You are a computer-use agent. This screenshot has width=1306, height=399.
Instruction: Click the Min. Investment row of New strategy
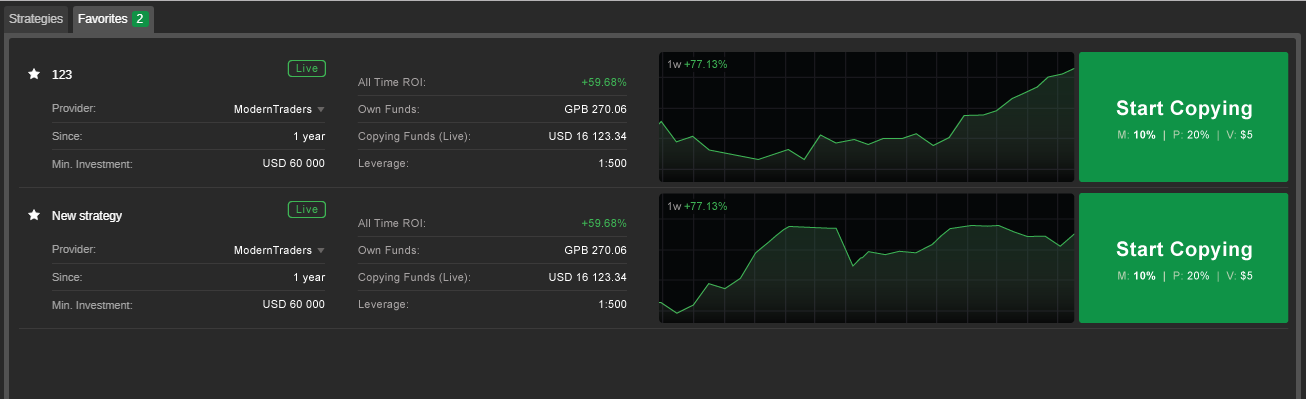(188, 304)
